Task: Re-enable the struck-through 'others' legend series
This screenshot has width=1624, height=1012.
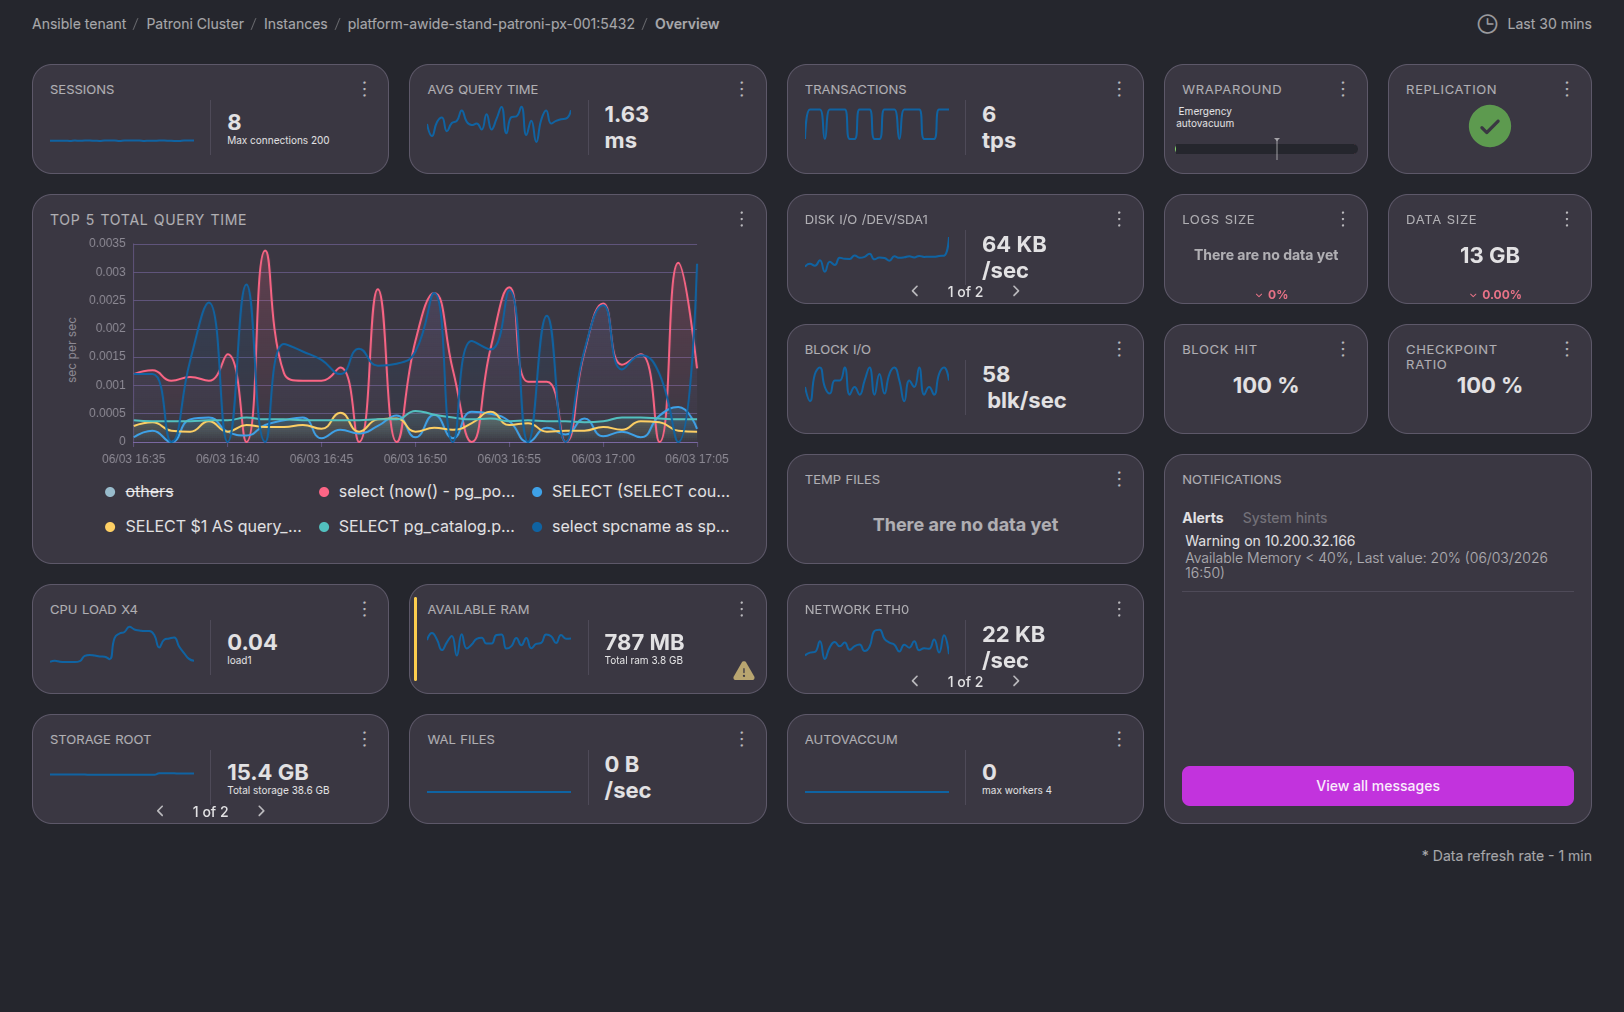Action: tap(148, 491)
